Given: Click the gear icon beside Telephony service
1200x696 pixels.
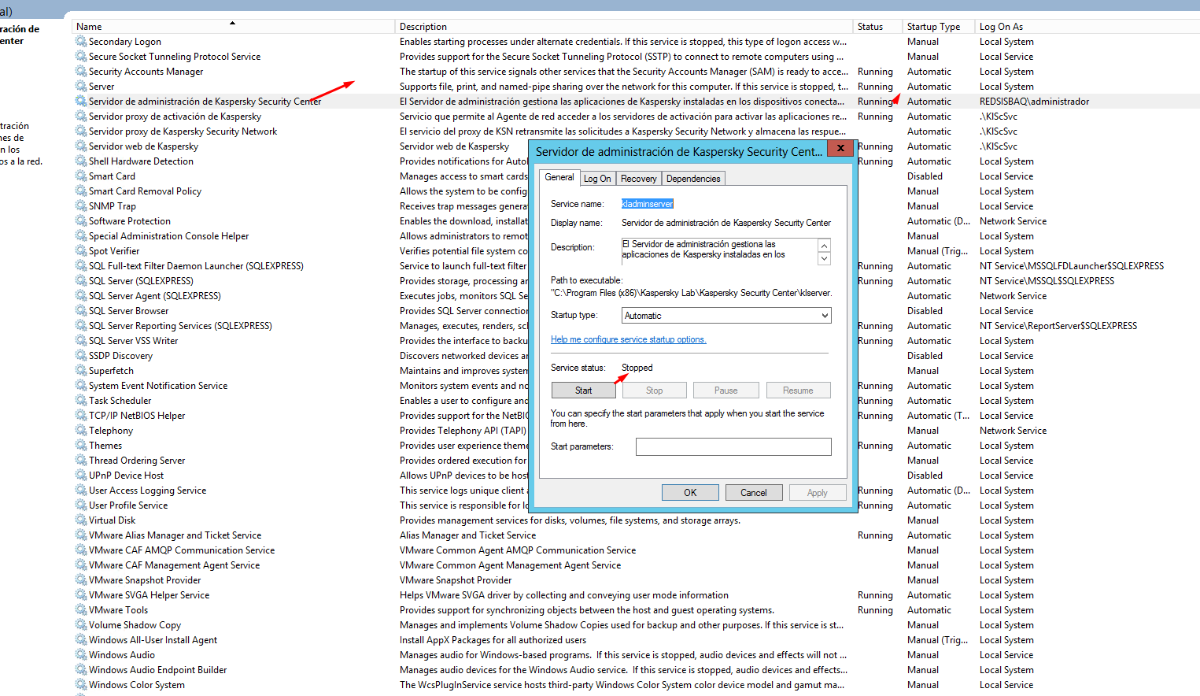Looking at the screenshot, I should (x=81, y=431).
